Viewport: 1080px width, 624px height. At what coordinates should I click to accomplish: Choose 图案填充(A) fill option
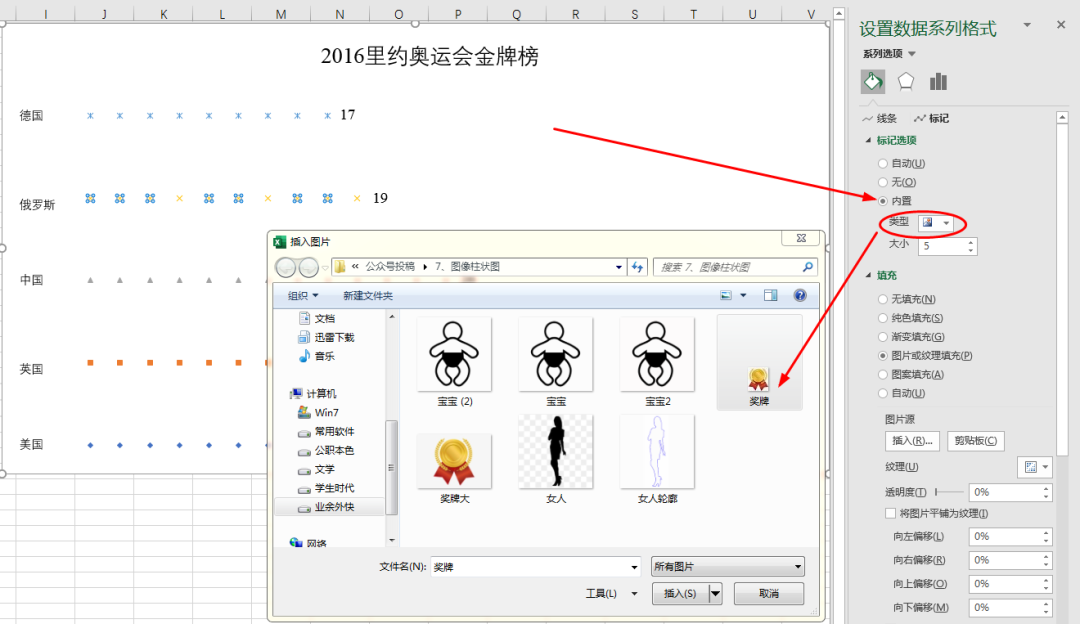pos(882,375)
